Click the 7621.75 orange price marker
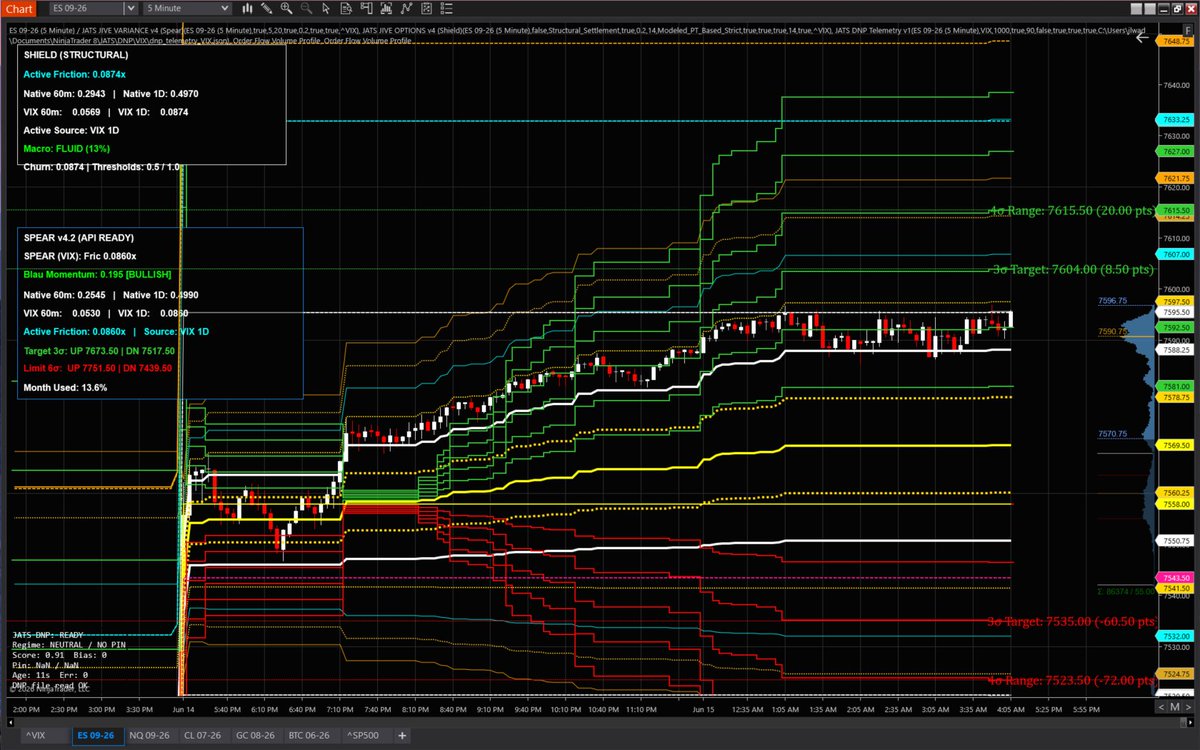 click(x=1175, y=178)
